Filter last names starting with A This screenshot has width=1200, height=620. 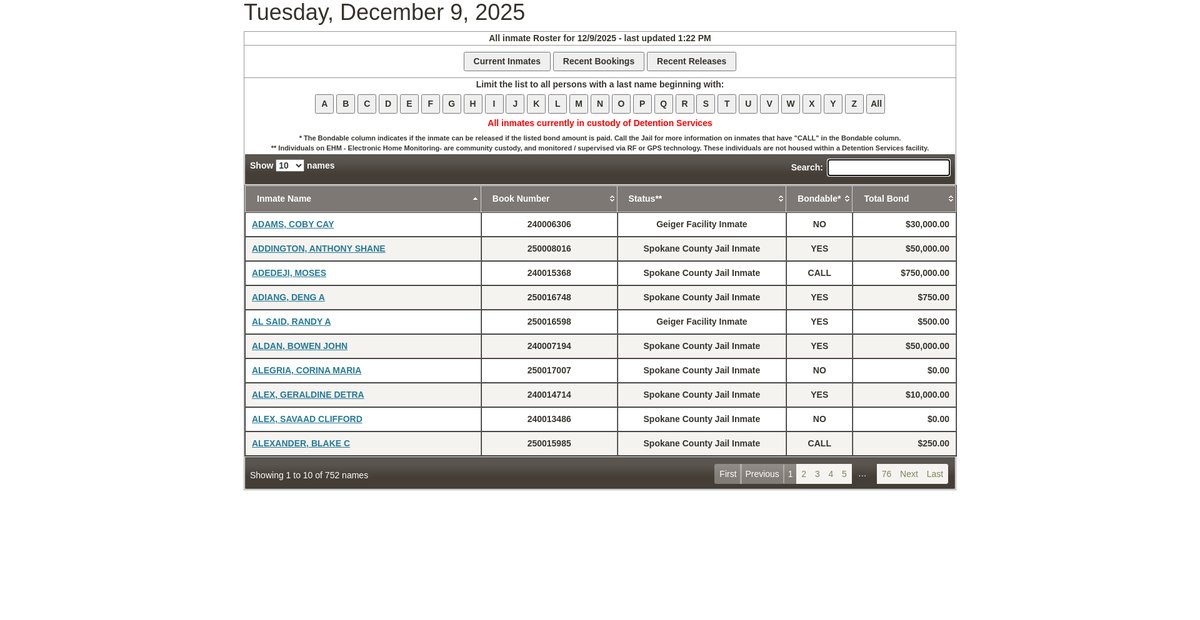click(x=324, y=104)
